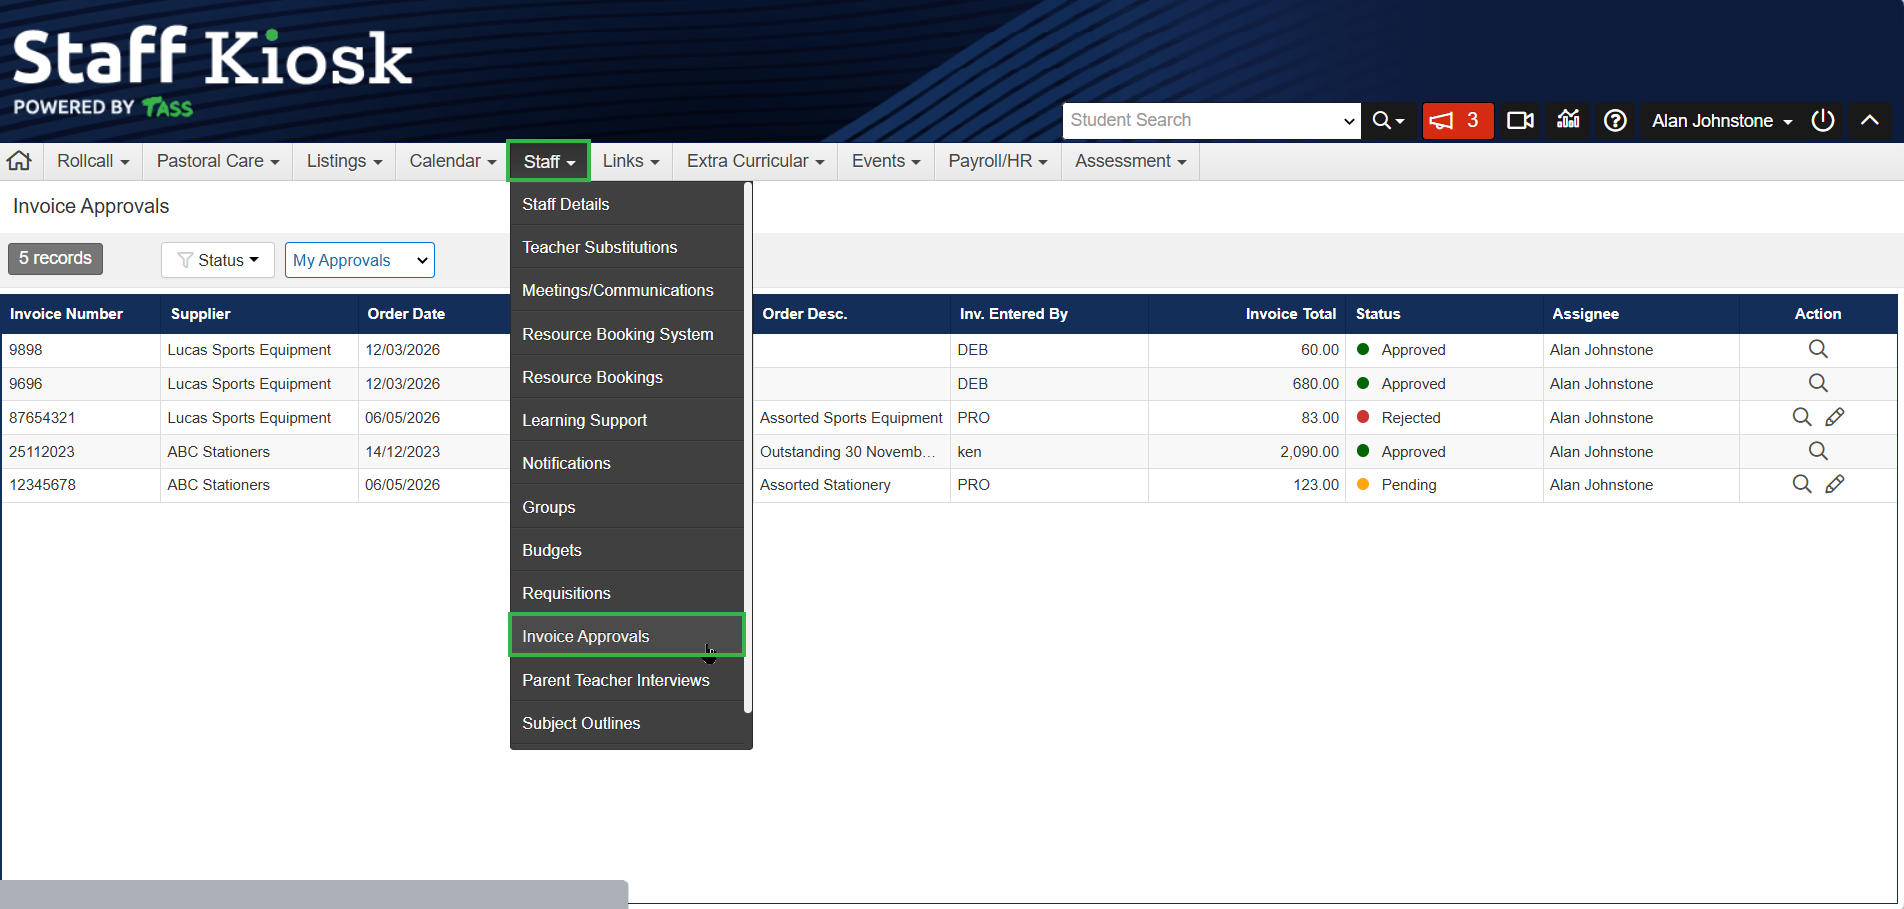Choose Groups menu item
The width and height of the screenshot is (1904, 909).
pyautogui.click(x=627, y=507)
